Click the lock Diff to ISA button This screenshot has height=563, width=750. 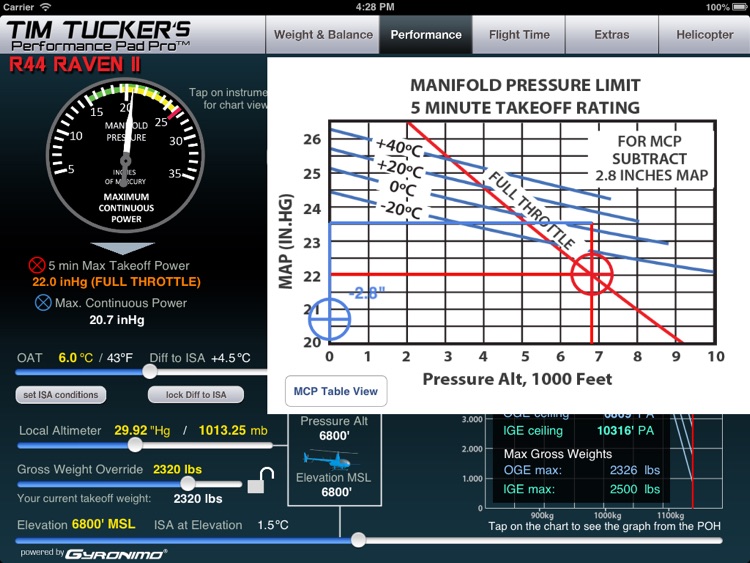(196, 395)
